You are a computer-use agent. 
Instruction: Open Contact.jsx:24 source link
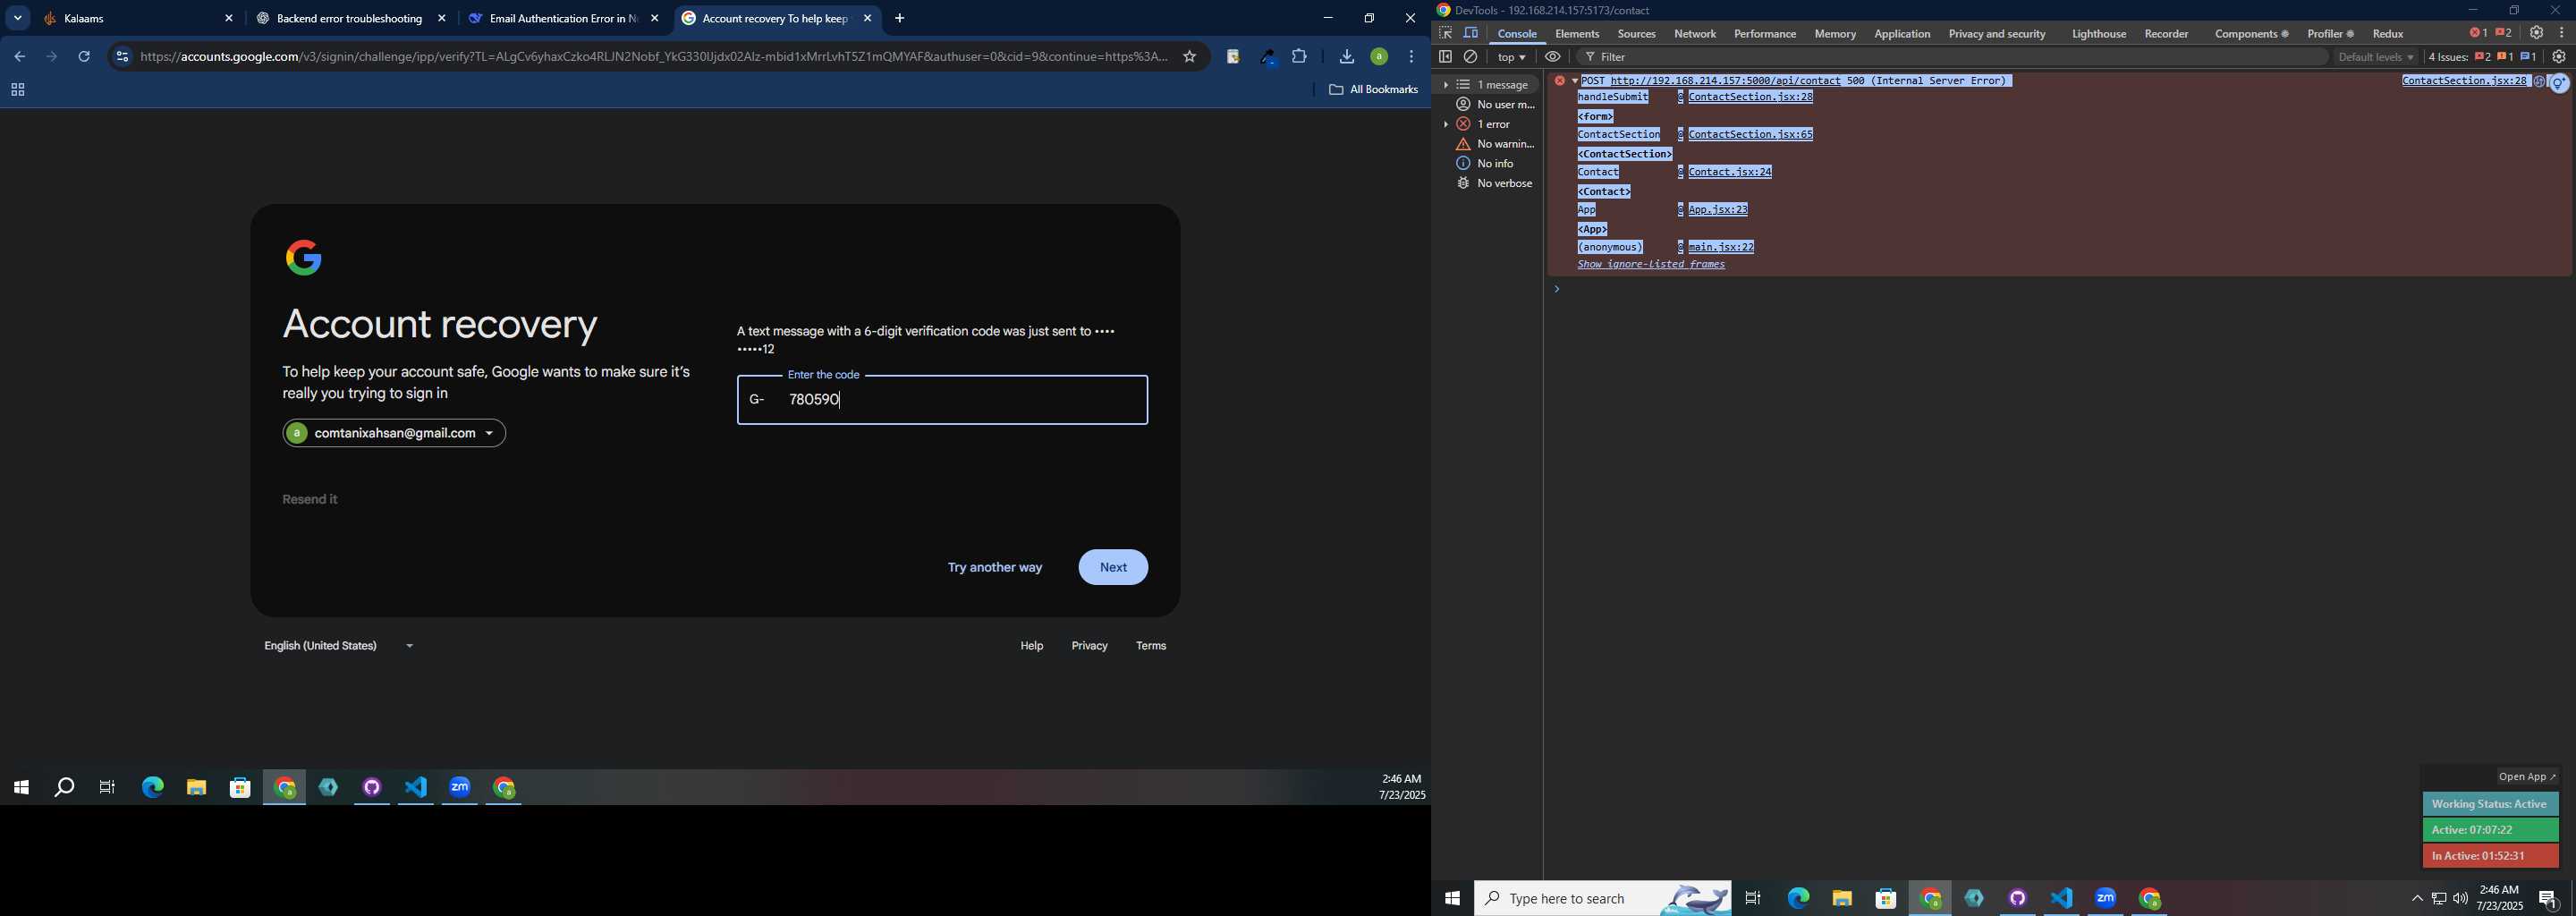click(x=1730, y=172)
